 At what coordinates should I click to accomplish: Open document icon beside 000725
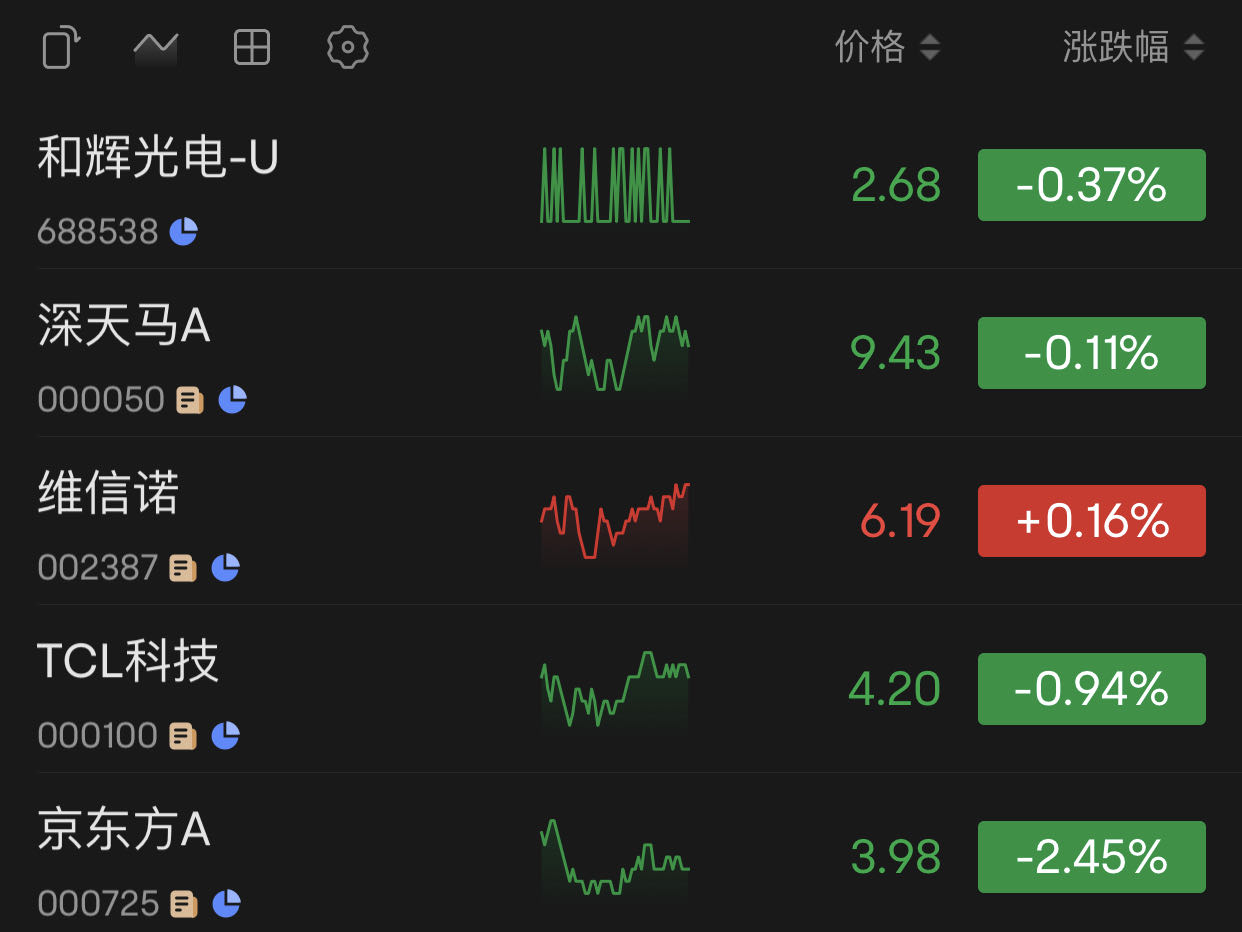coord(182,903)
